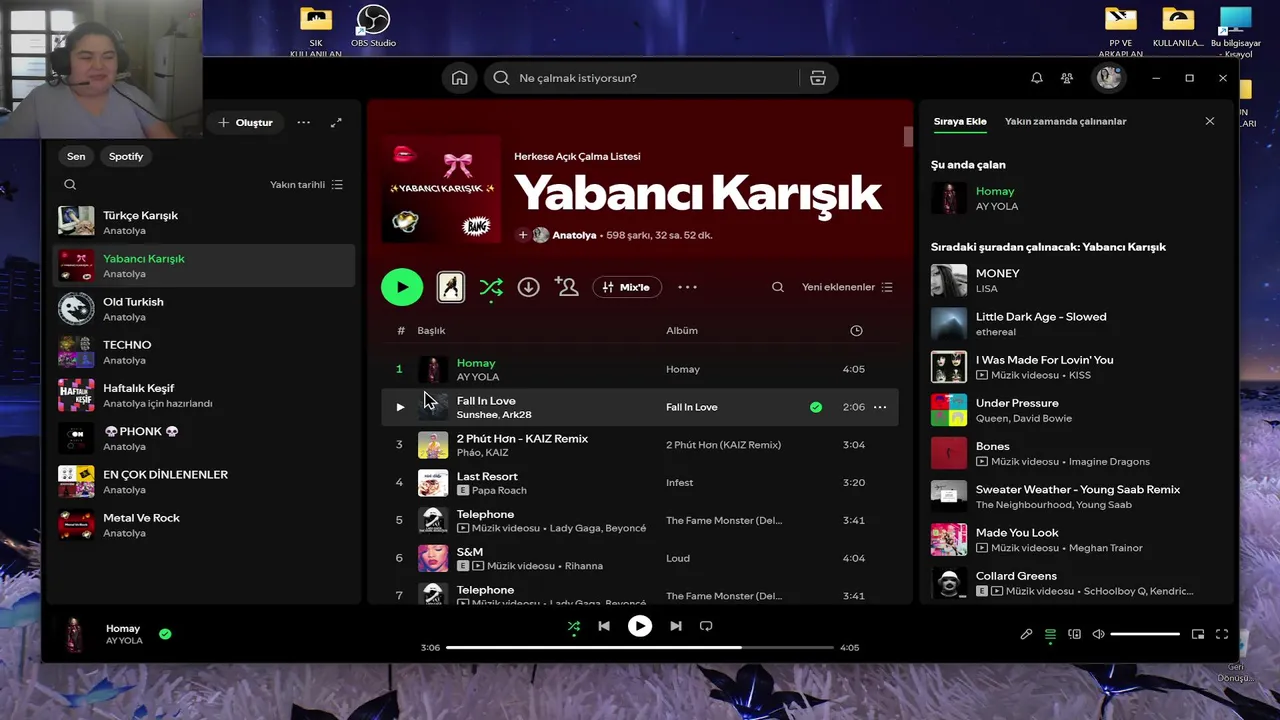Filter library by Sen
Viewport: 1280px width, 720px height.
click(76, 156)
